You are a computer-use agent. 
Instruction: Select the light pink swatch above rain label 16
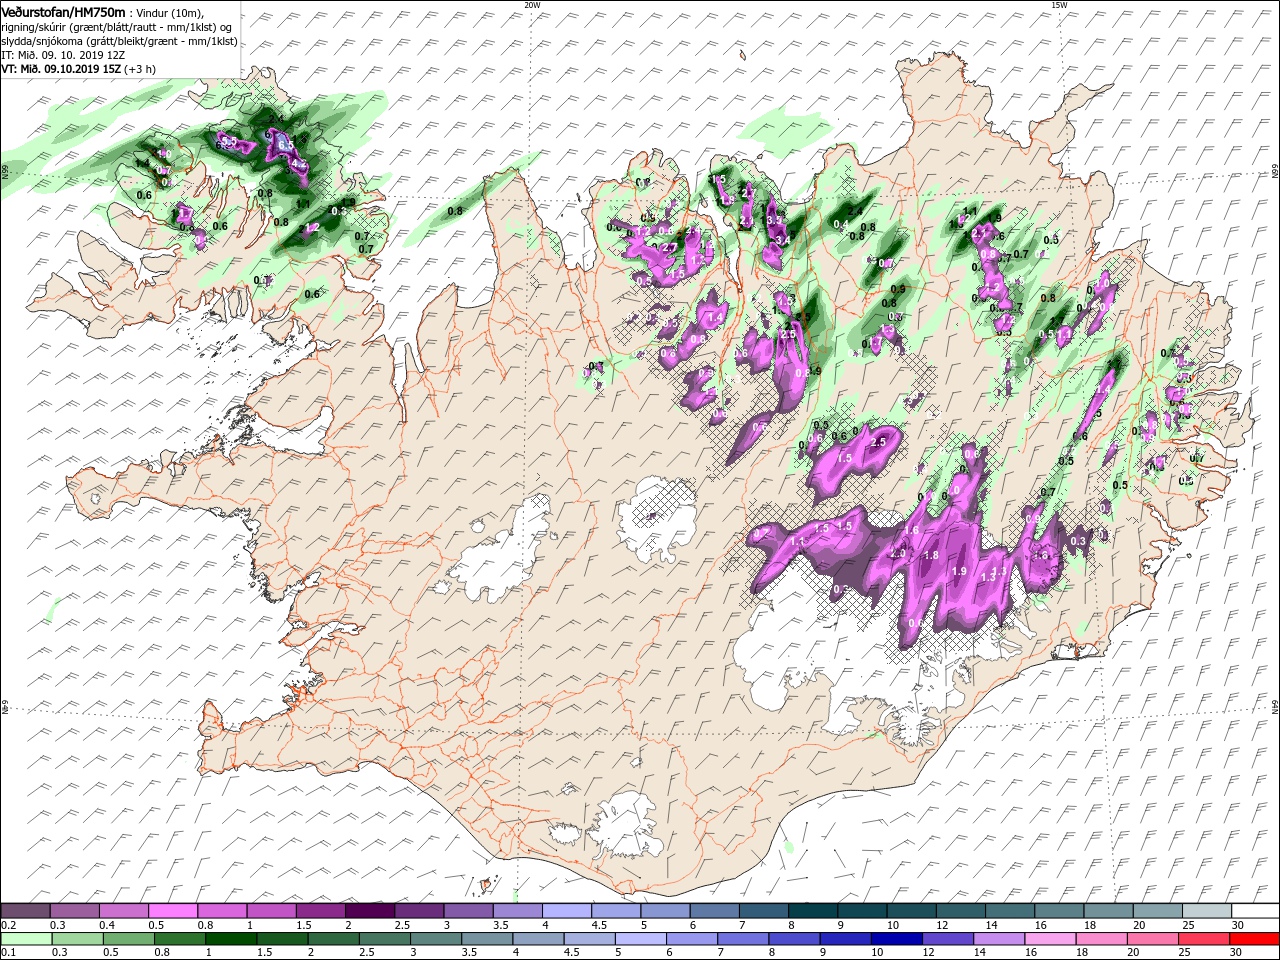pyautogui.click(x=1050, y=939)
